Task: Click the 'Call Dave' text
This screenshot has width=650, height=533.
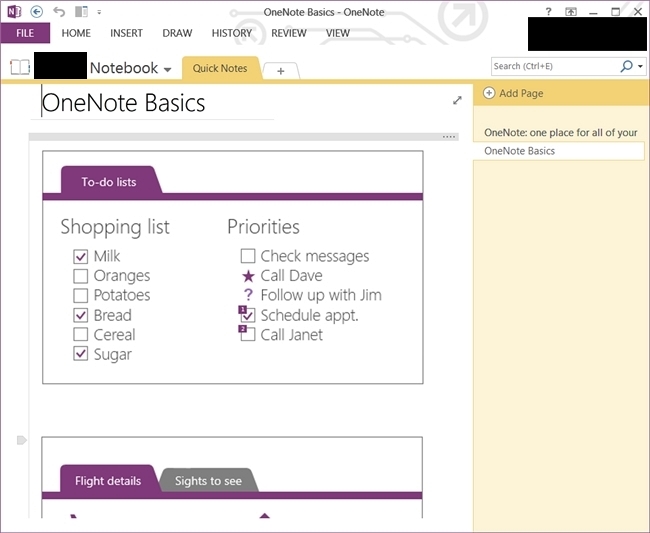Action: pos(292,276)
